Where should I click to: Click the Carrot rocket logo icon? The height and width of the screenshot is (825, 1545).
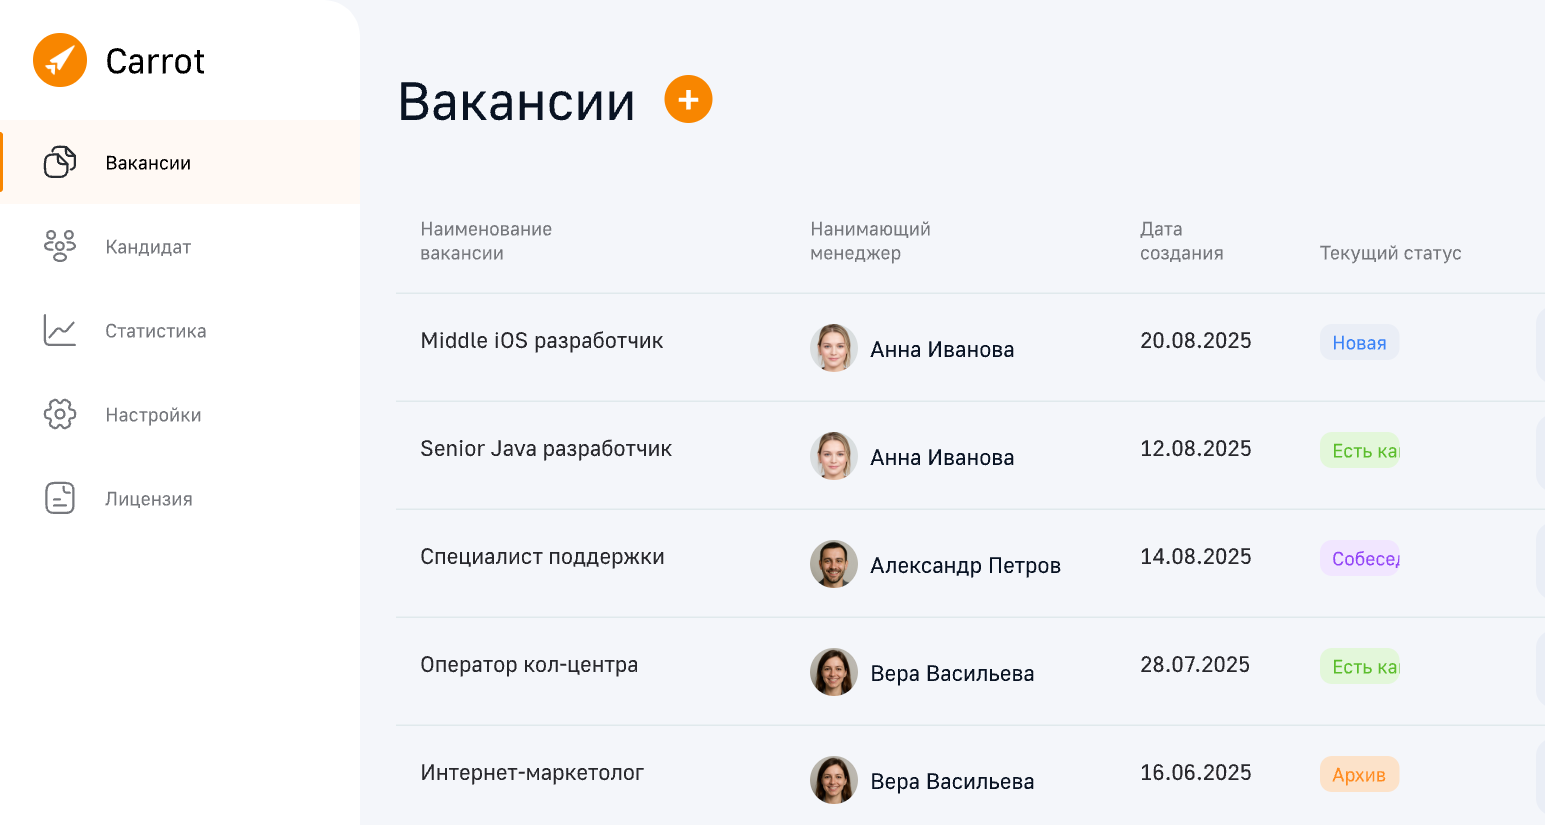(x=60, y=60)
